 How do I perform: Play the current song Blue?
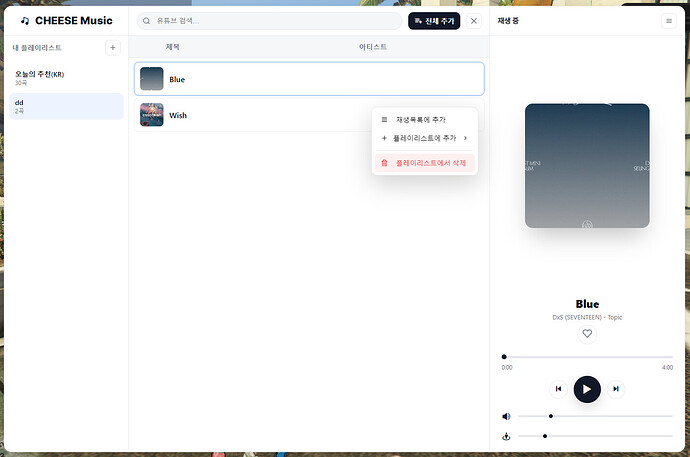pos(587,389)
